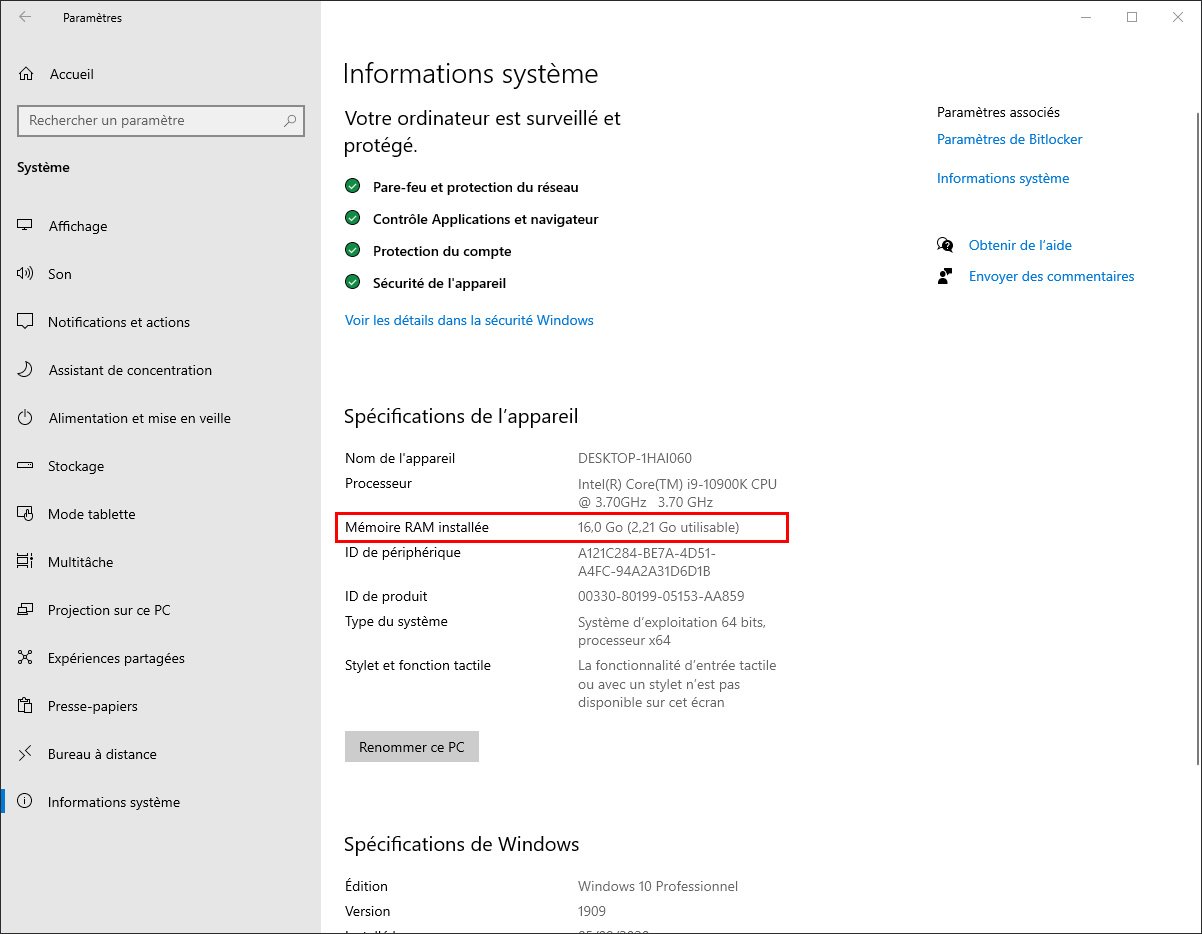Click the Informations système info icon
This screenshot has width=1202, height=934.
coord(26,802)
